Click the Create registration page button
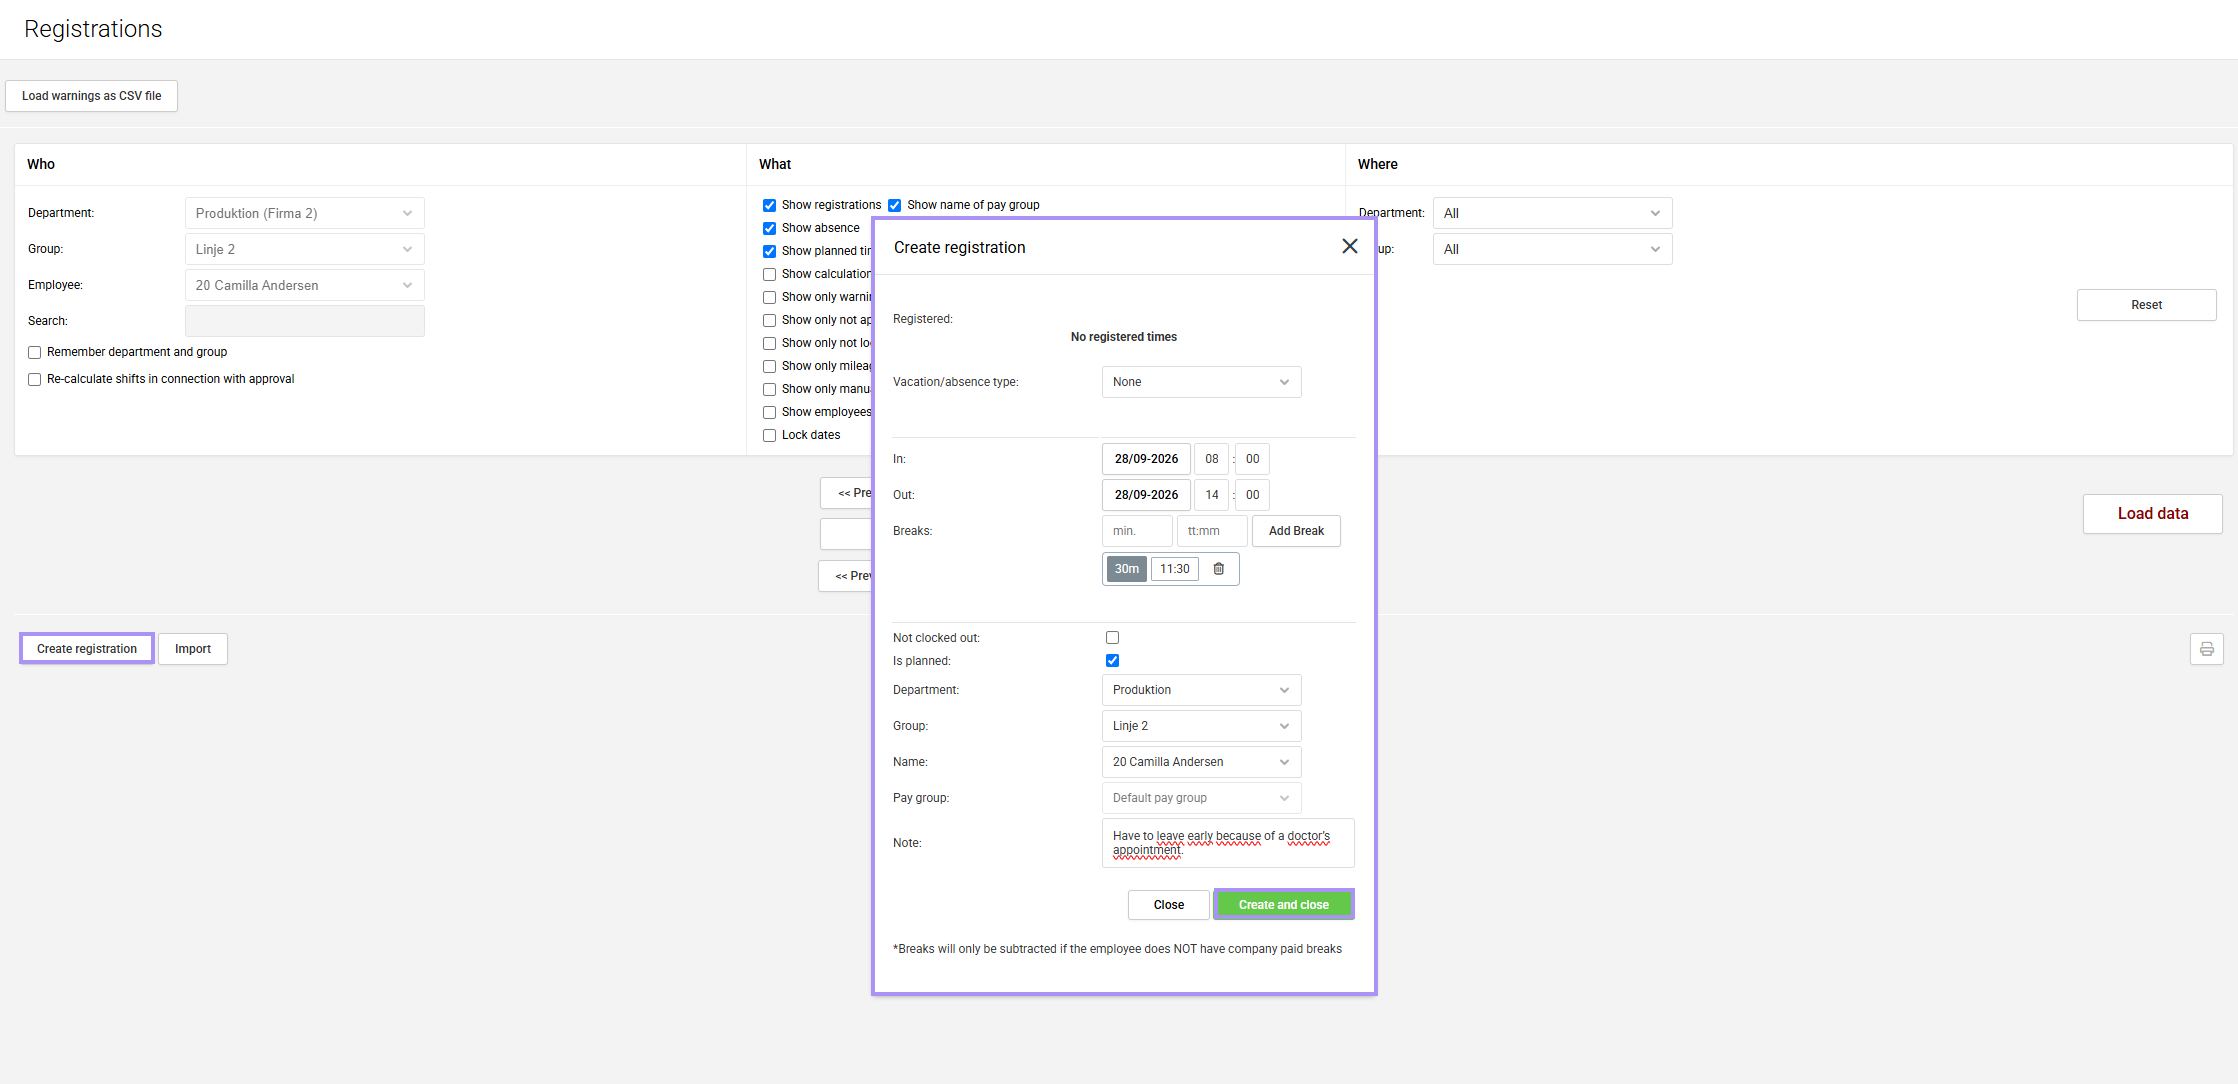The height and width of the screenshot is (1084, 2238). 87,649
